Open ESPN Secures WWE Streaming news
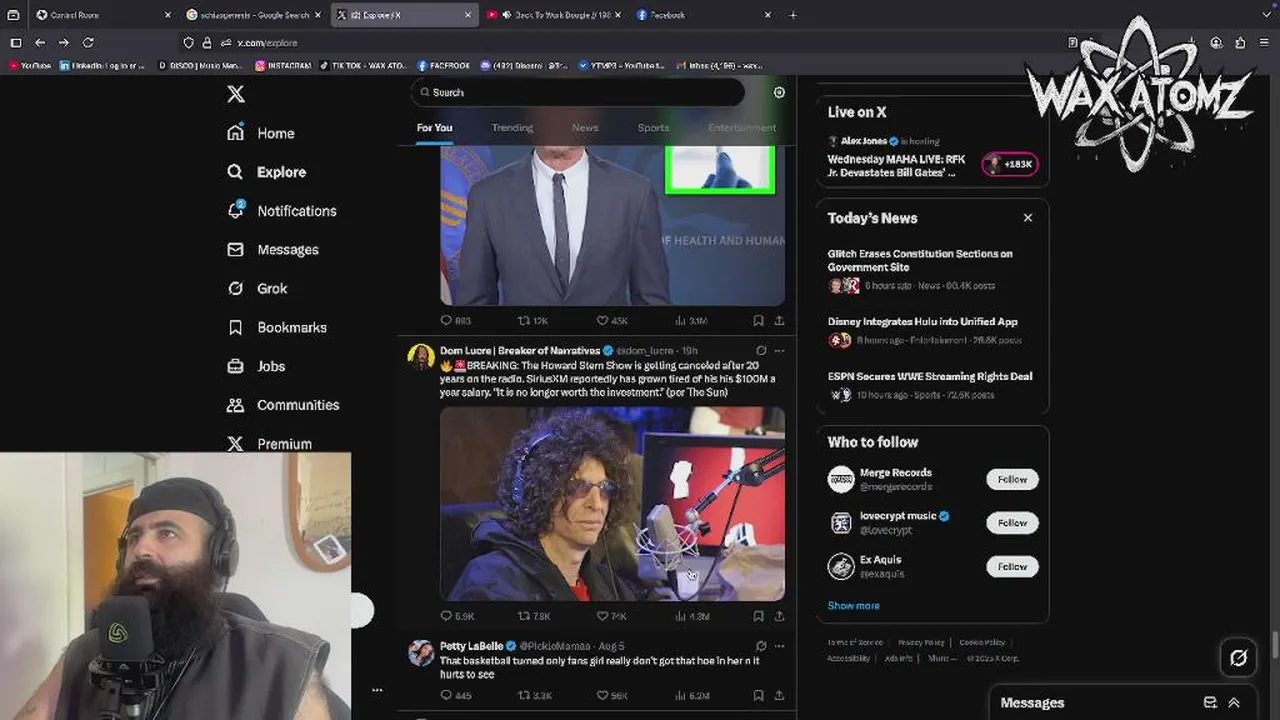1280x720 pixels. click(x=930, y=377)
